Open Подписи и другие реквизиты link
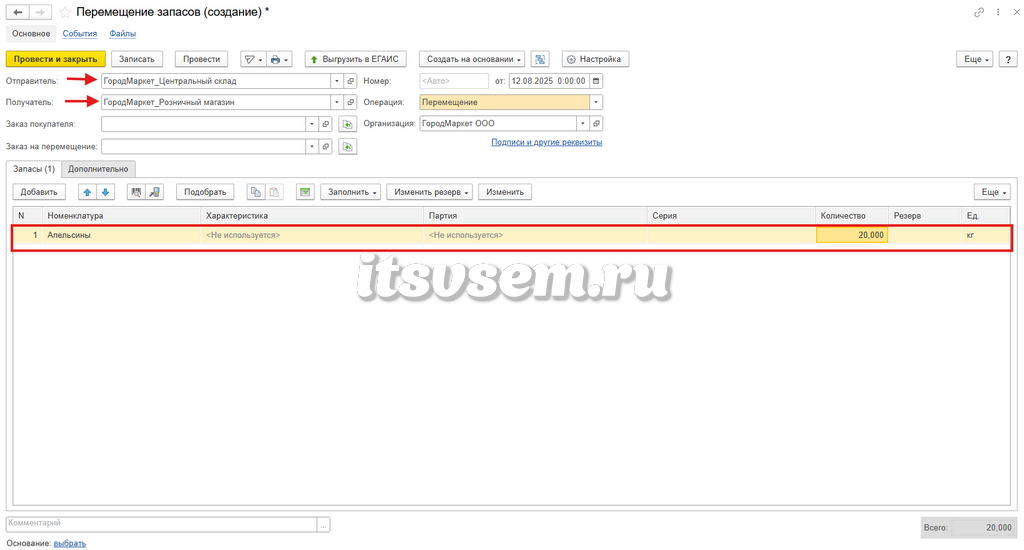1024x550 pixels. point(547,142)
